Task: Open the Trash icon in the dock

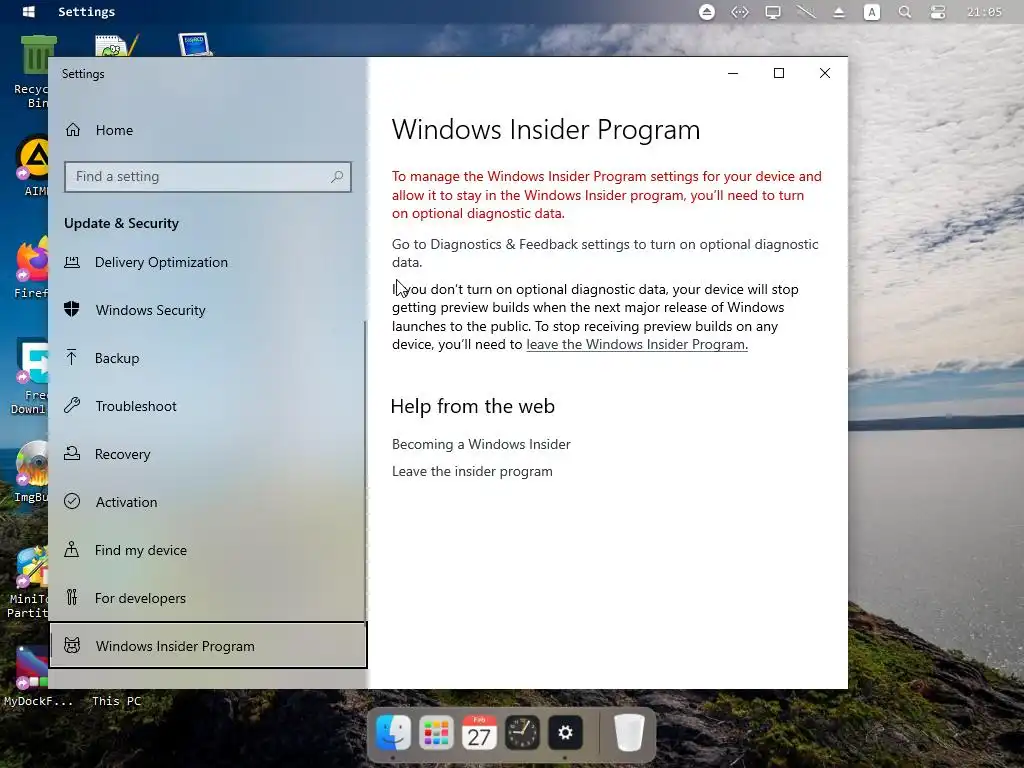Action: point(630,733)
